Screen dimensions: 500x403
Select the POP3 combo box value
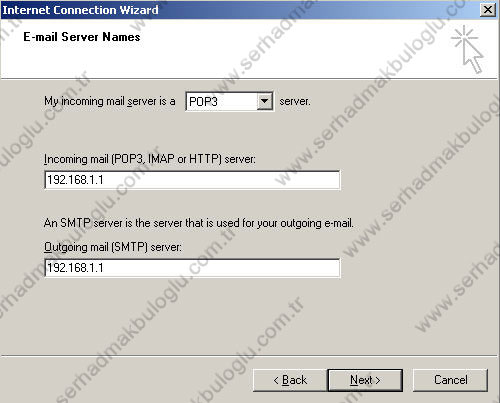coord(221,101)
